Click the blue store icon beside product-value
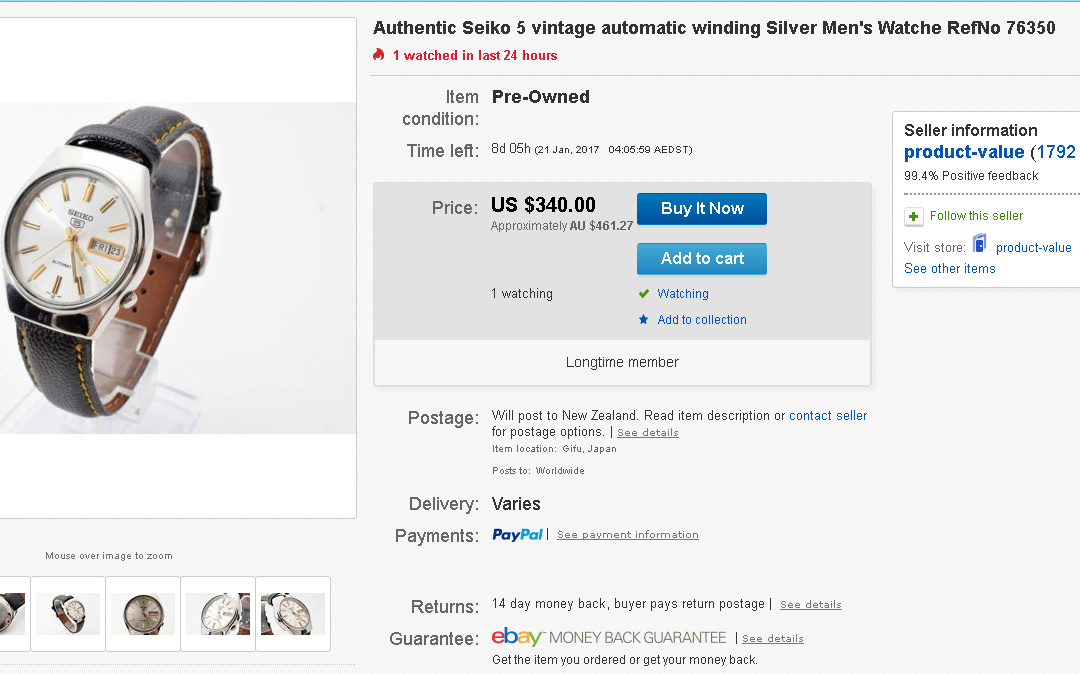The image size is (1080, 674). coord(979,244)
